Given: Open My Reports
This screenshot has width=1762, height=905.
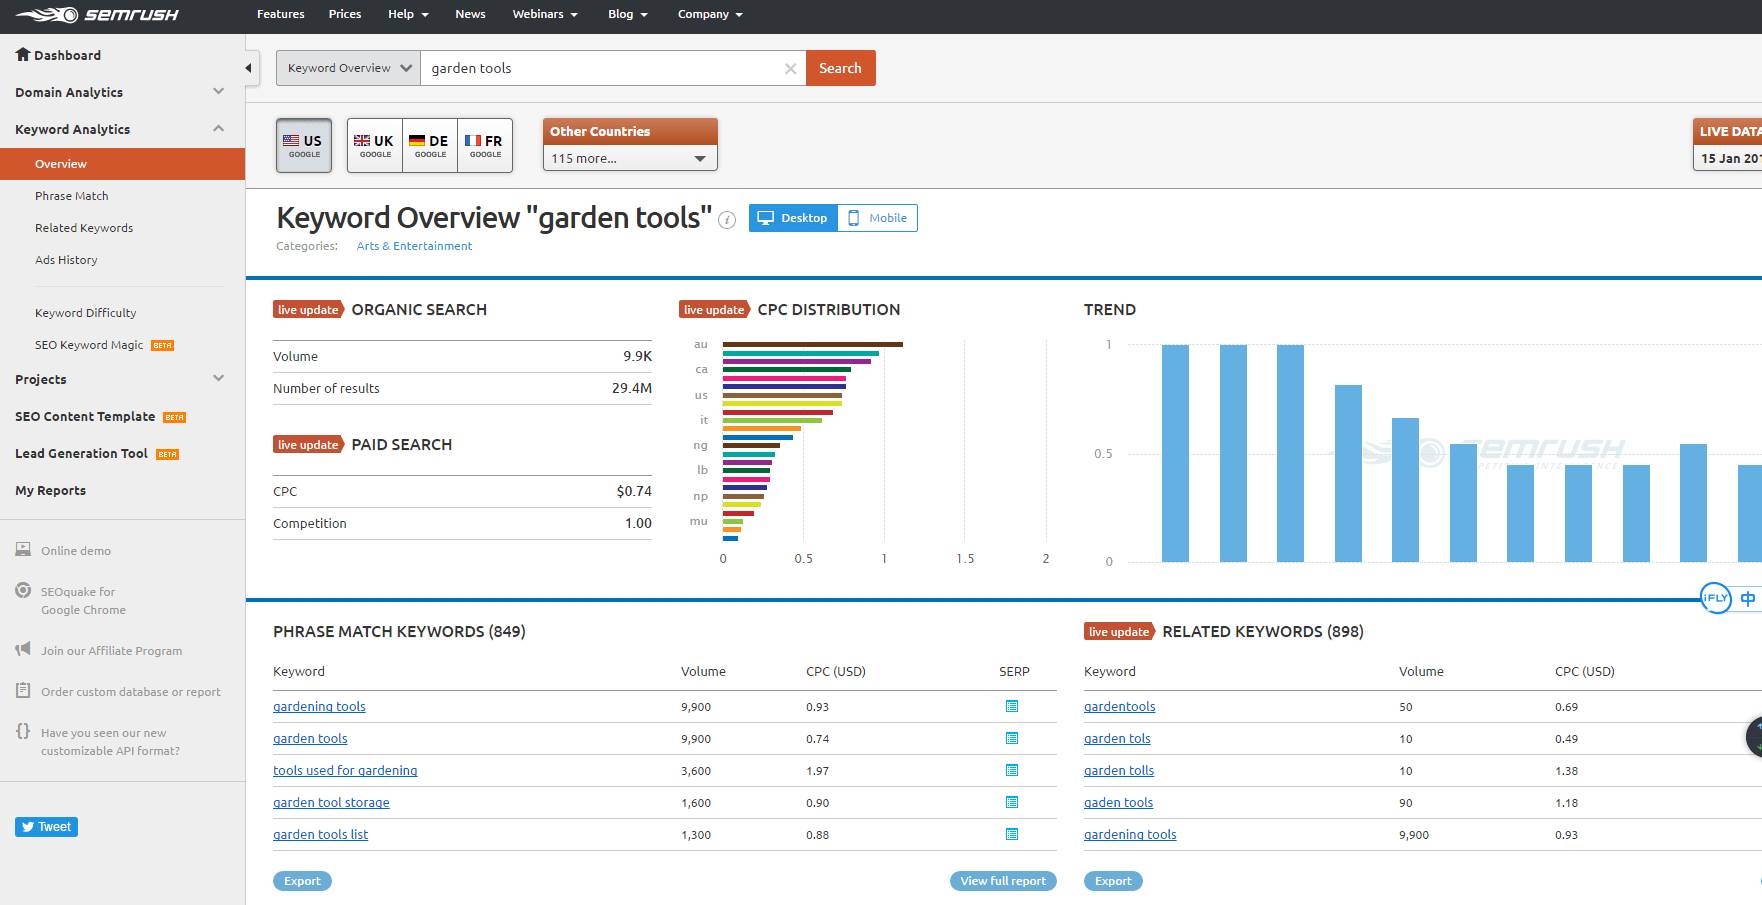Looking at the screenshot, I should coord(50,491).
